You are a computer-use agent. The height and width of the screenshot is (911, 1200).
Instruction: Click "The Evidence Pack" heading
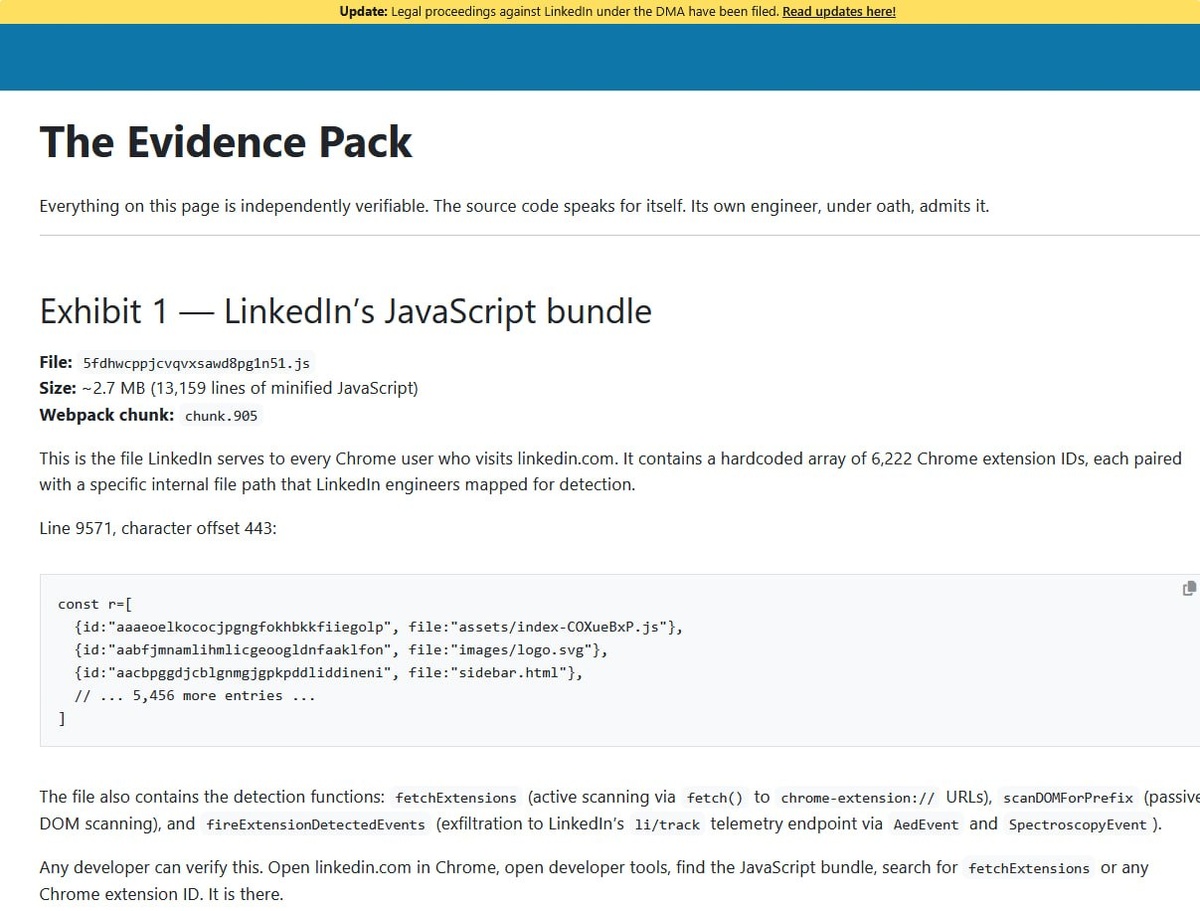[225, 142]
